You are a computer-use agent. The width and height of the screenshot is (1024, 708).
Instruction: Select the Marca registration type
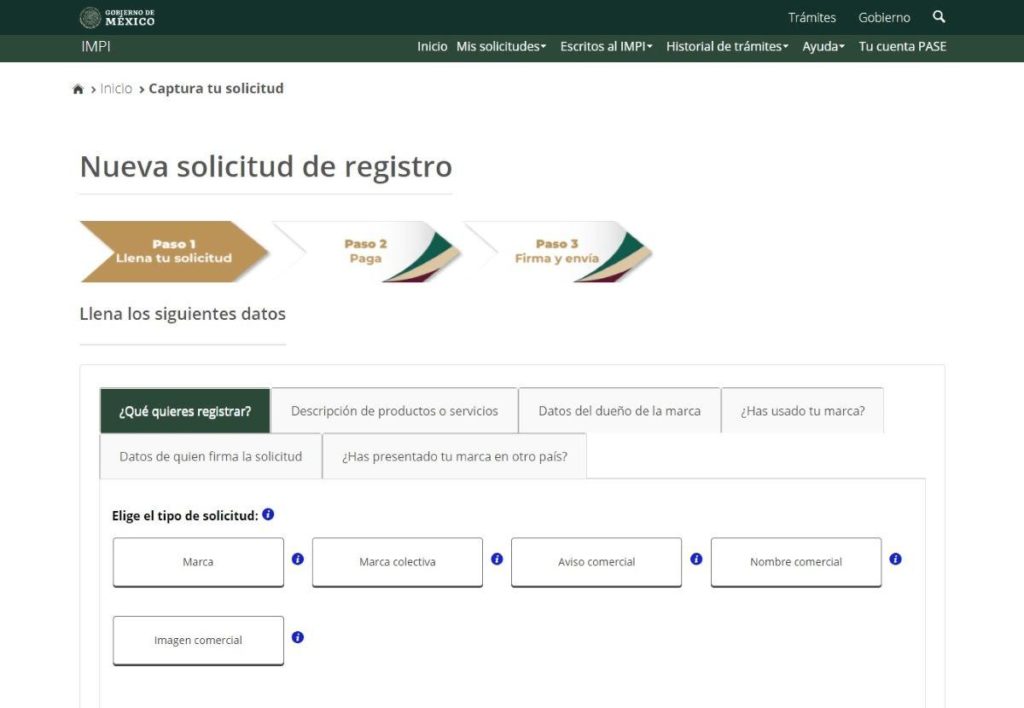point(197,562)
